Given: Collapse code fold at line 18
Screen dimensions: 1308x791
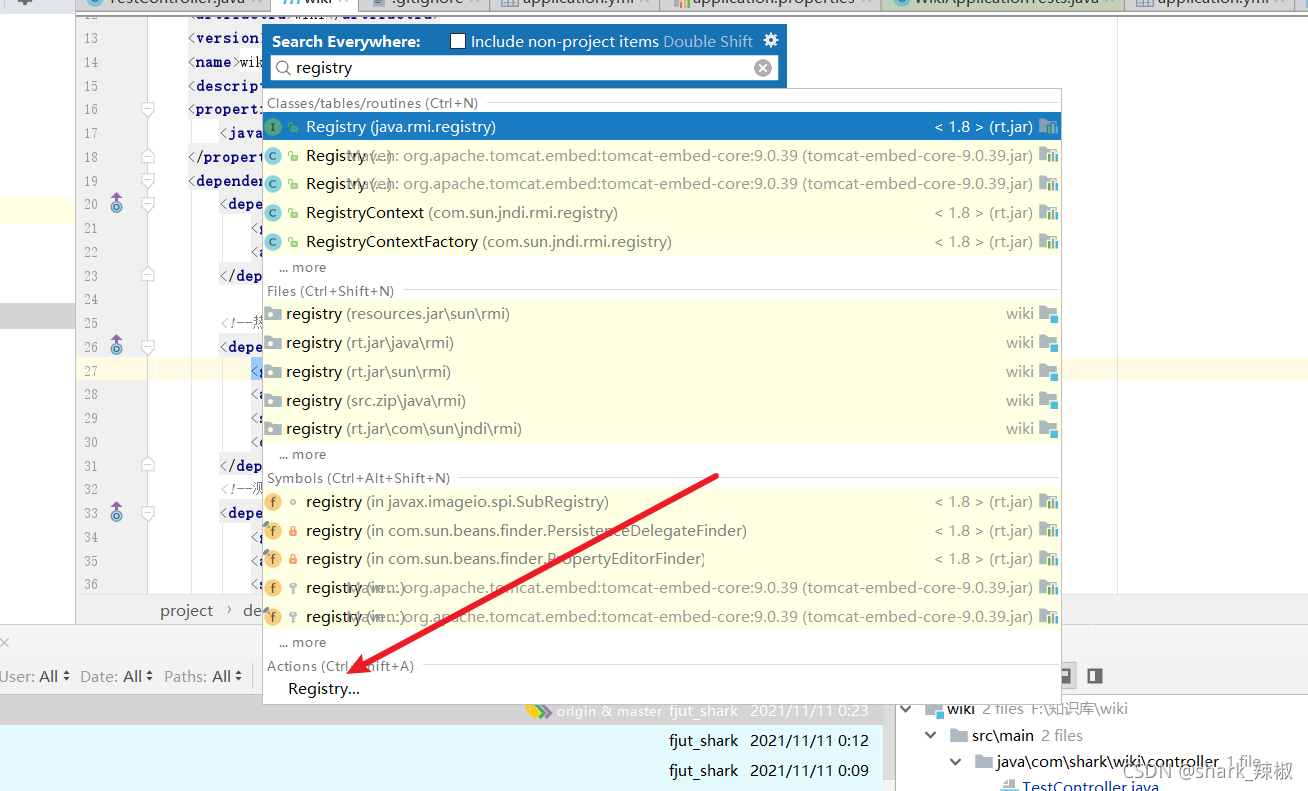Looking at the screenshot, I should pos(148,157).
